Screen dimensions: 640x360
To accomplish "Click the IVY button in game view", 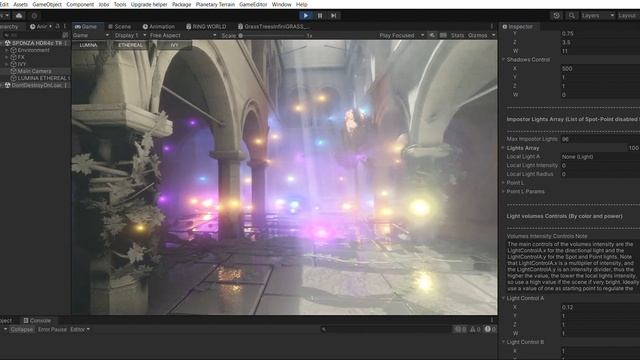I will (x=174, y=45).
